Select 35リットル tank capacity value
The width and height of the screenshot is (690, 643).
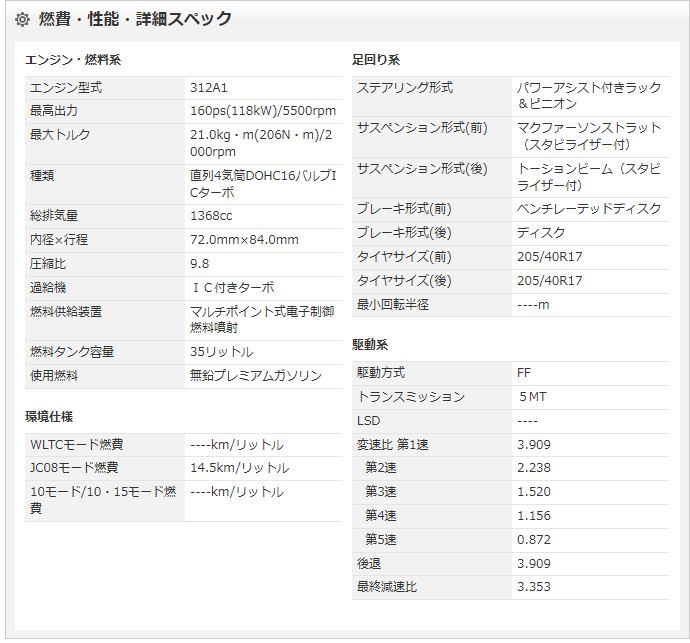[x=221, y=352]
